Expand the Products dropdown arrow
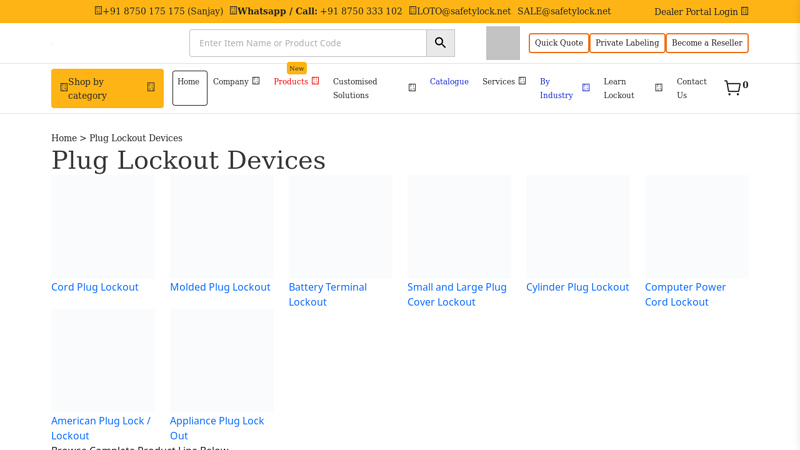This screenshot has height=450, width=800. click(315, 81)
